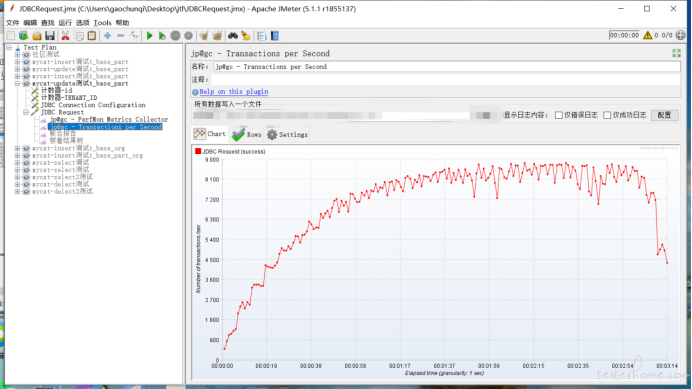Collapse all nodes with minus icon
The height and width of the screenshot is (389, 692).
pyautogui.click(x=120, y=36)
